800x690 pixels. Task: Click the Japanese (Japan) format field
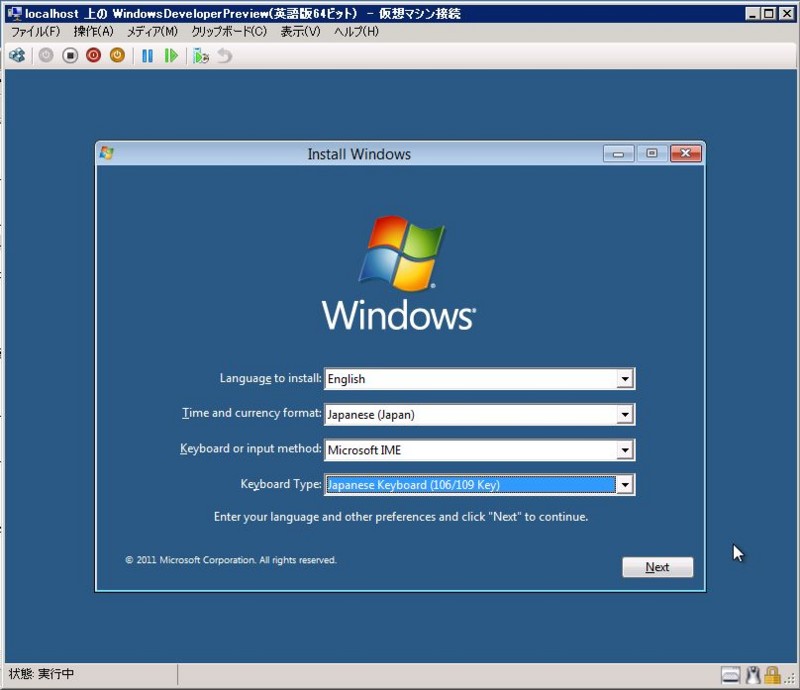coord(480,414)
